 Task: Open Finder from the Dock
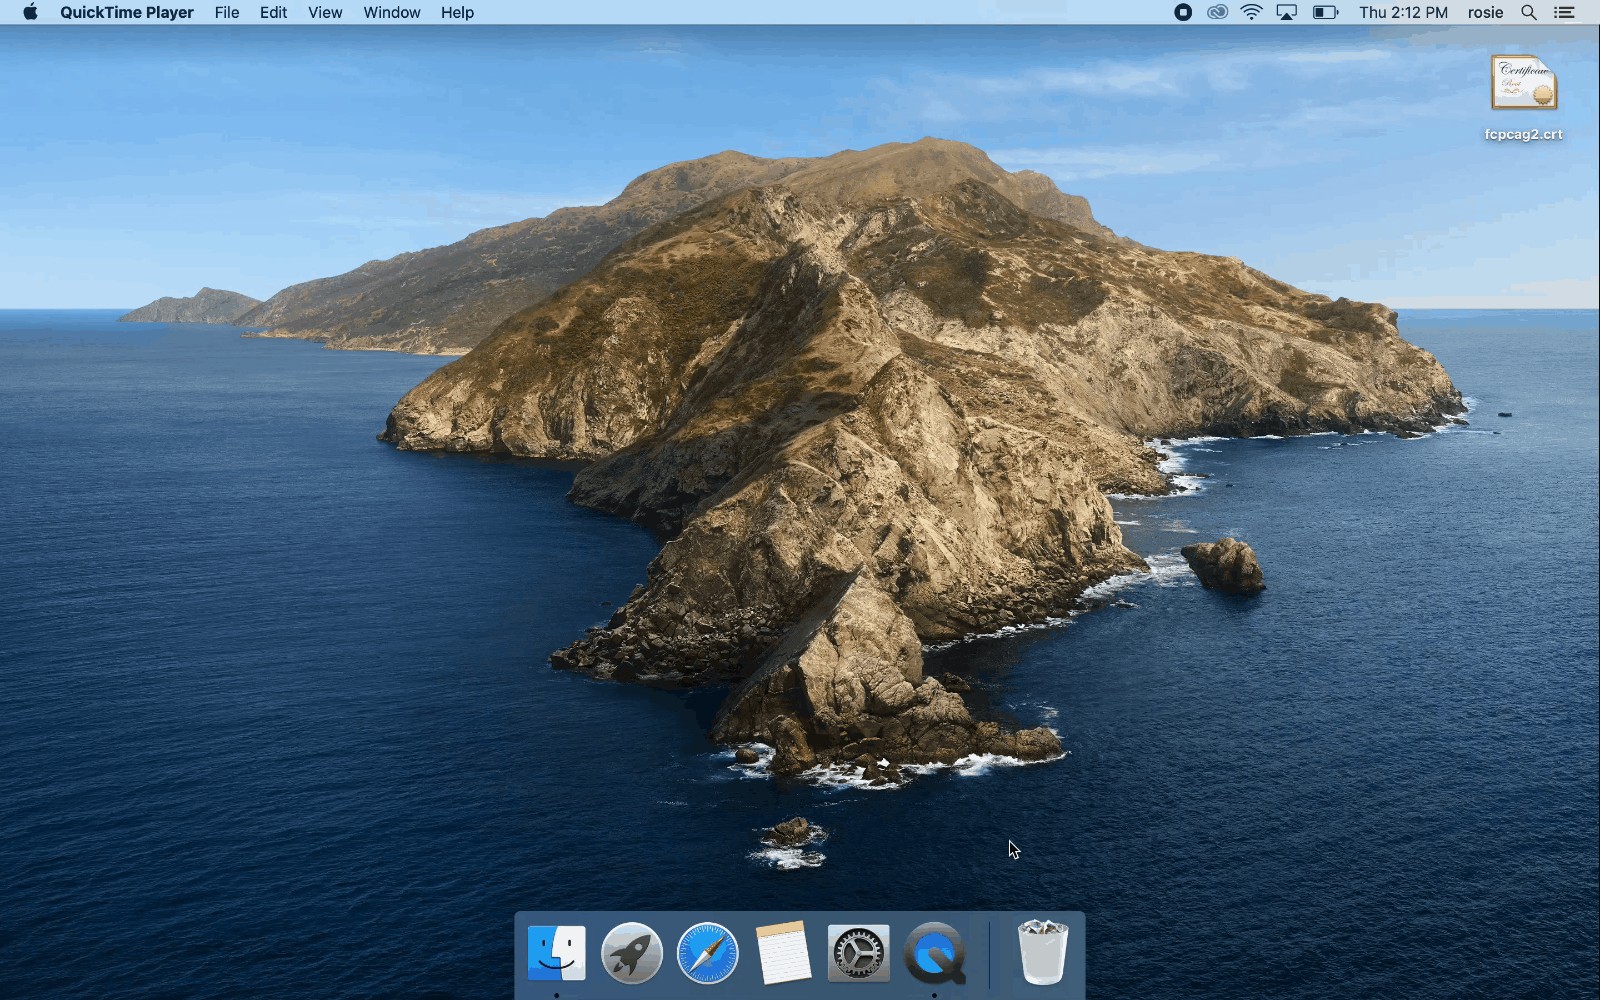click(x=556, y=955)
